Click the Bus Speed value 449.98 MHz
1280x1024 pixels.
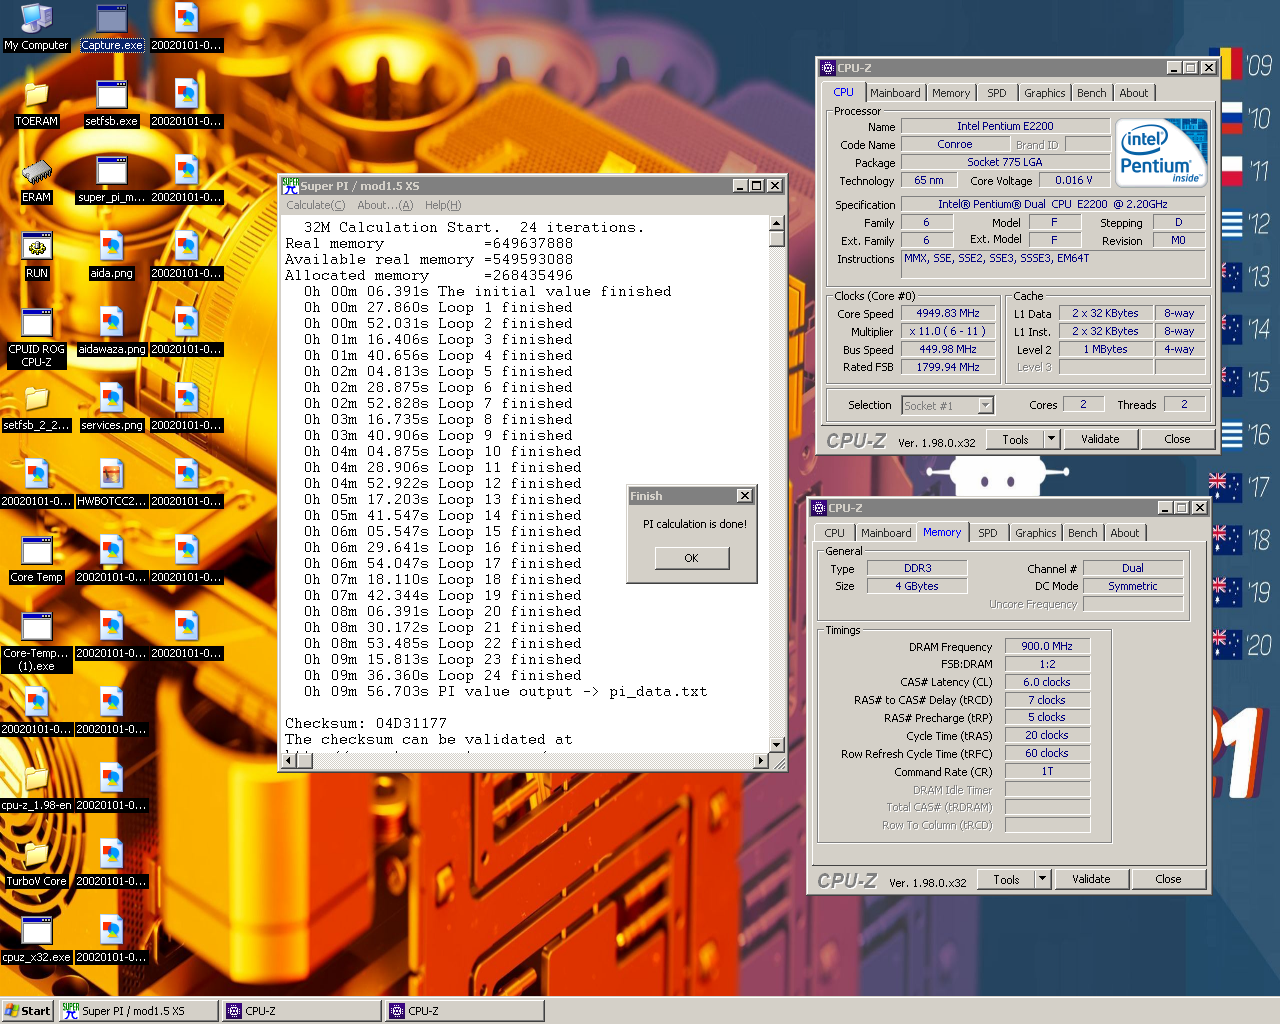pyautogui.click(x=948, y=349)
